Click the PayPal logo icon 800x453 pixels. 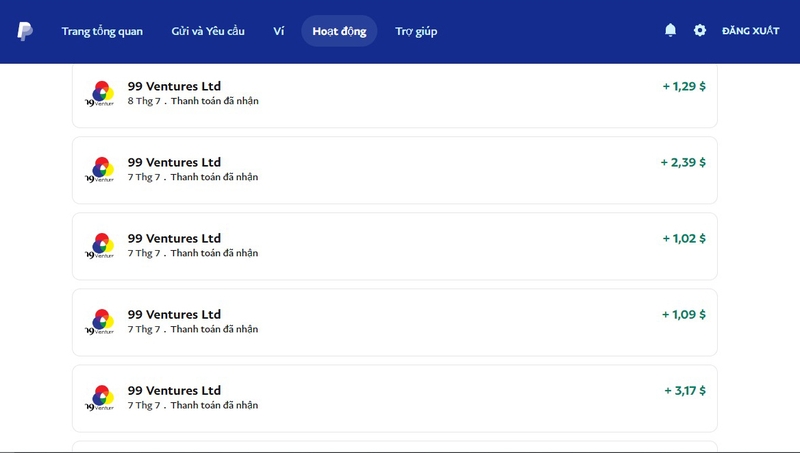coord(25,31)
